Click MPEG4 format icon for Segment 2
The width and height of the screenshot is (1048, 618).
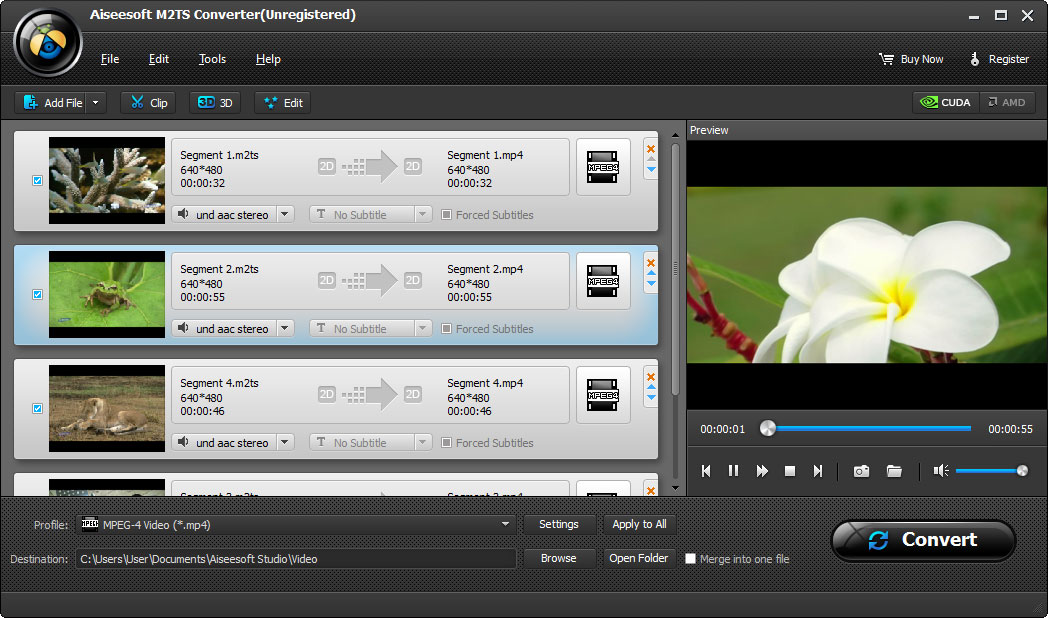[603, 281]
